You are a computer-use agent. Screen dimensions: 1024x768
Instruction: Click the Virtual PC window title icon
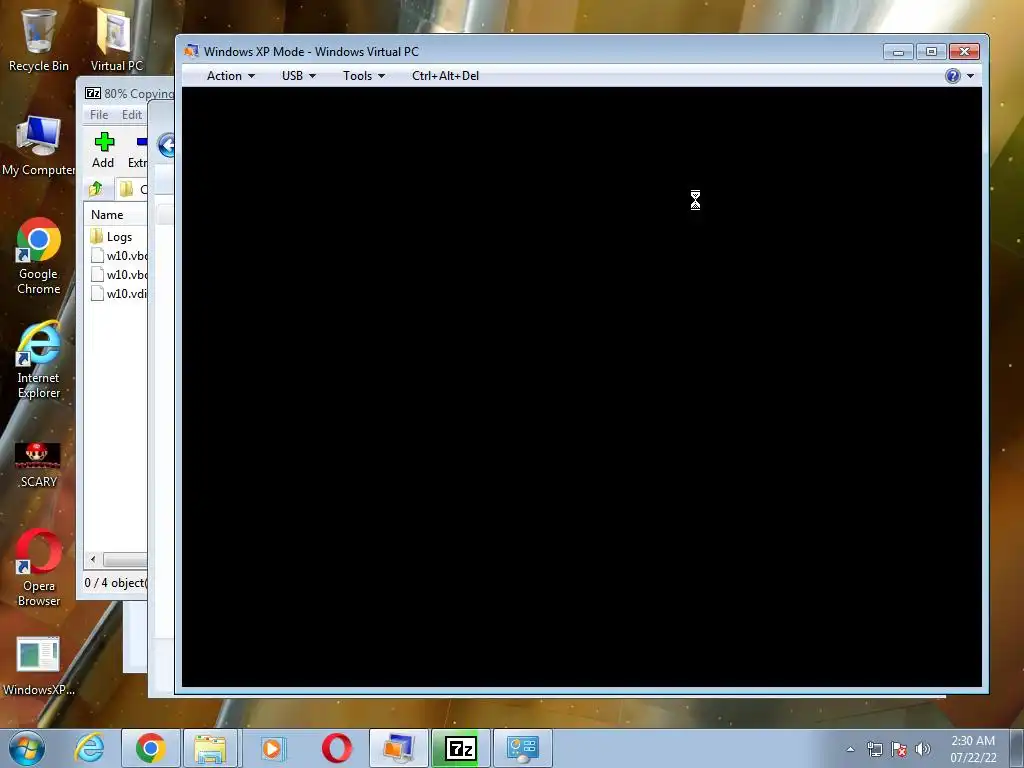click(191, 51)
